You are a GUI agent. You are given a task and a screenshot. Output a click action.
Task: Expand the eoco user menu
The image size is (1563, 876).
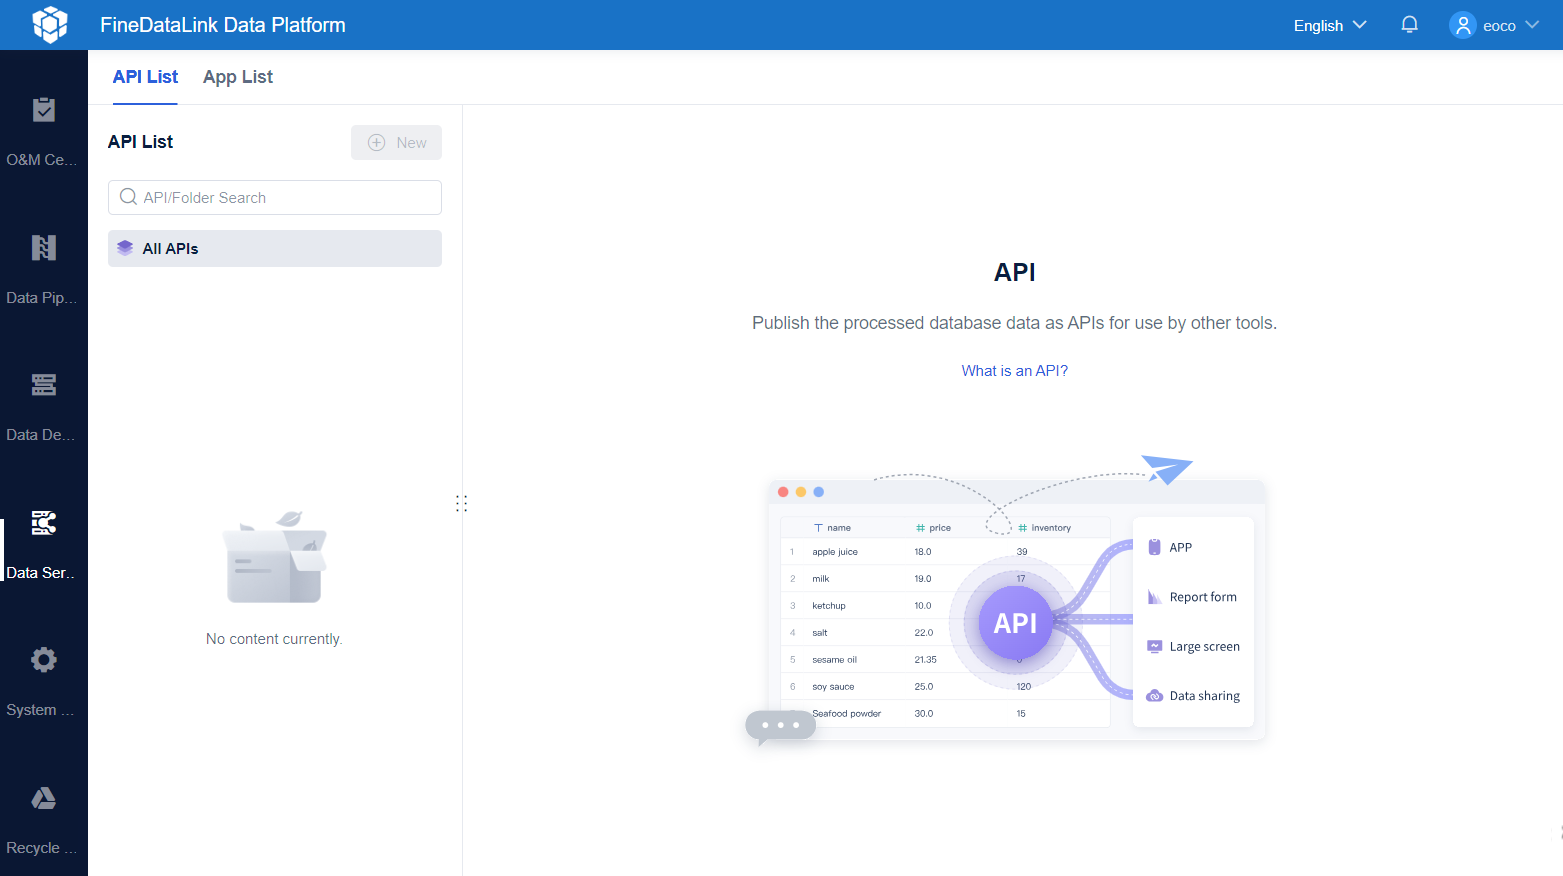pyautogui.click(x=1494, y=25)
